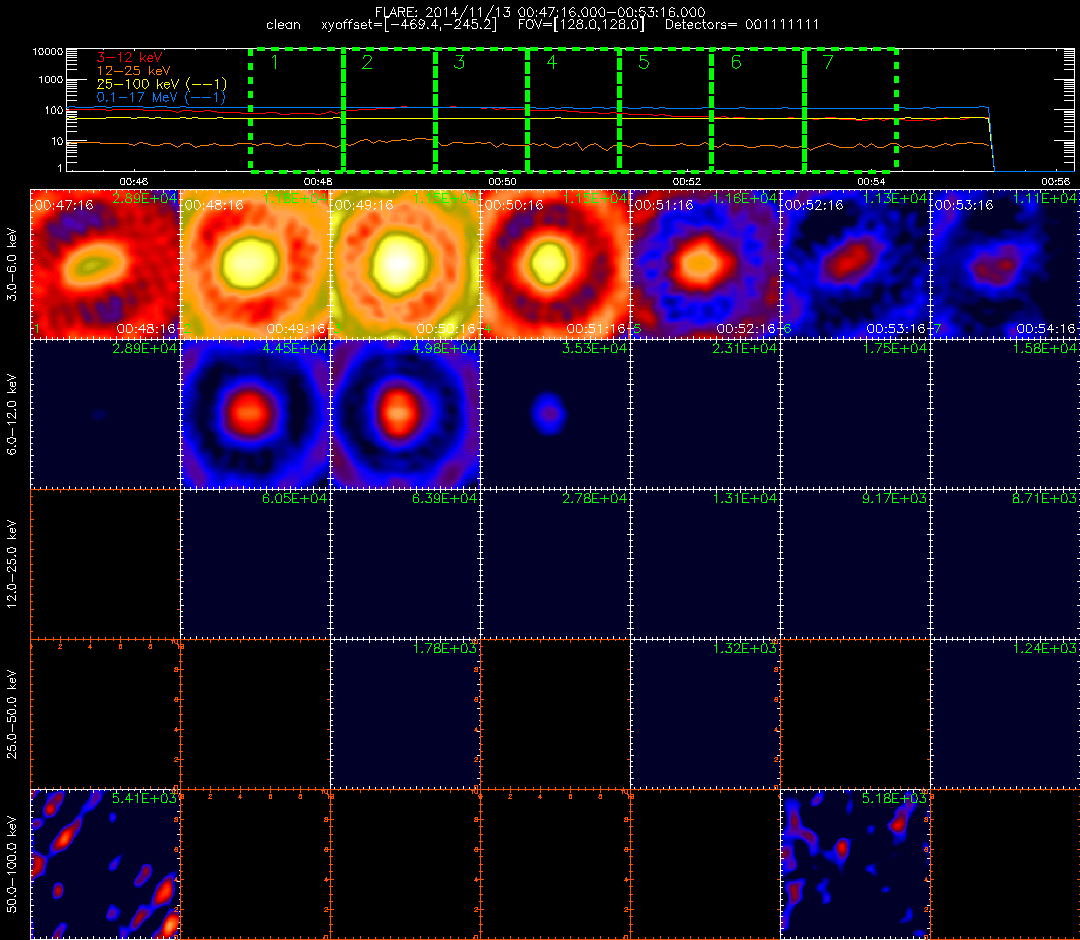Screen dimensions: 1080x940
Task: Click the 'xyoffset=[-469.4,-245.2]' text
Action: click(408, 25)
